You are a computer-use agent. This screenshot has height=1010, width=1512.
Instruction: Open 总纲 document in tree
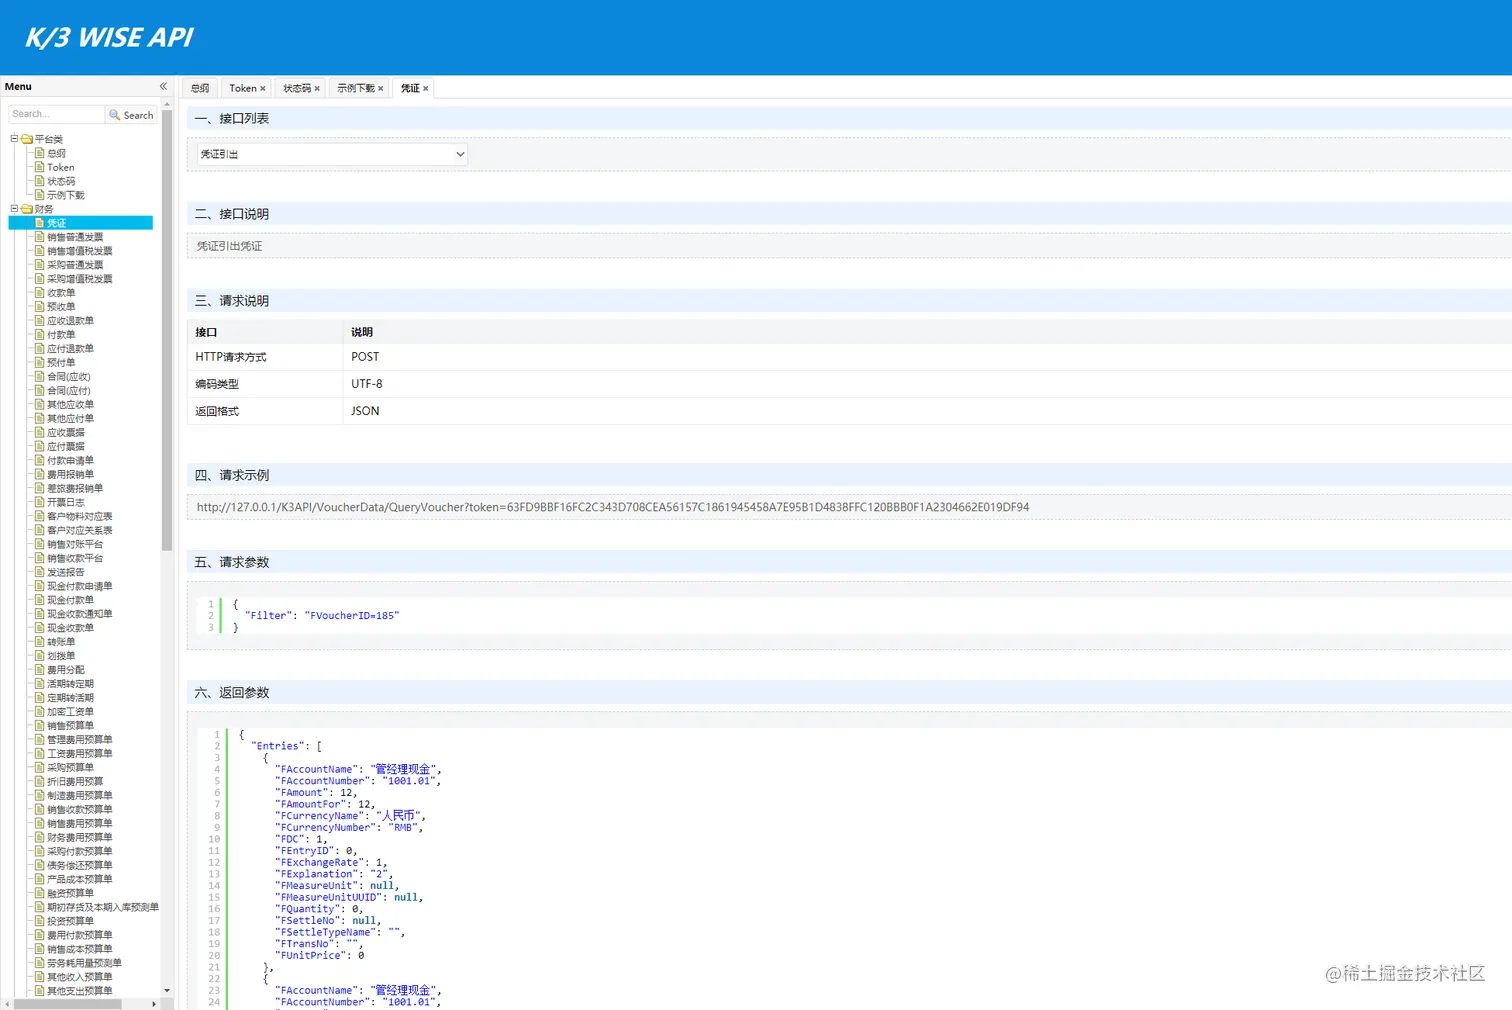[56, 153]
